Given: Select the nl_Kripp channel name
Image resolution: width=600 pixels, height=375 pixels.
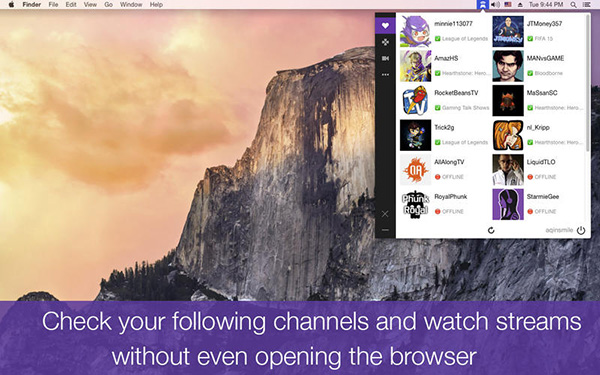Looking at the screenshot, I should [x=538, y=127].
